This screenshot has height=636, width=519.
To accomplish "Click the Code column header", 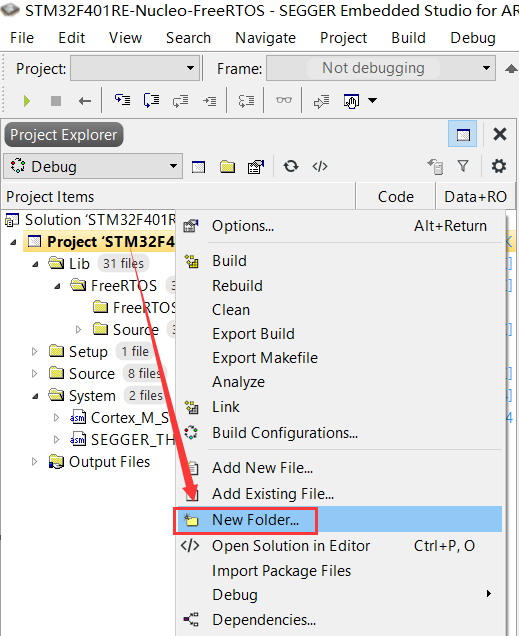I will 396,197.
